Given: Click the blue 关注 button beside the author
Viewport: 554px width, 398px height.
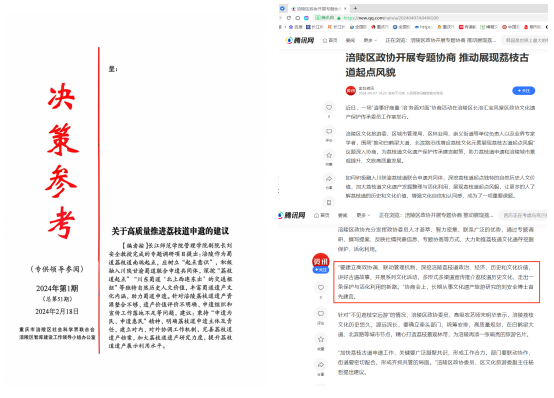Looking at the screenshot, I should [524, 91].
